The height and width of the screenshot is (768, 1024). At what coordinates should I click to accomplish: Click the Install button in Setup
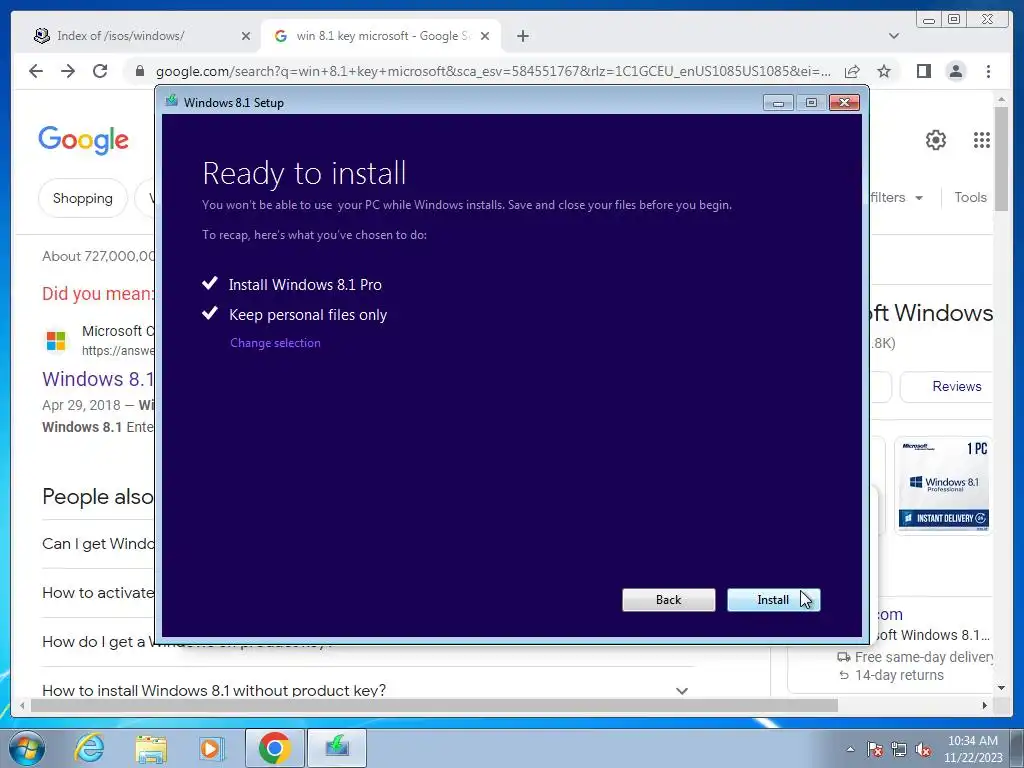[773, 600]
